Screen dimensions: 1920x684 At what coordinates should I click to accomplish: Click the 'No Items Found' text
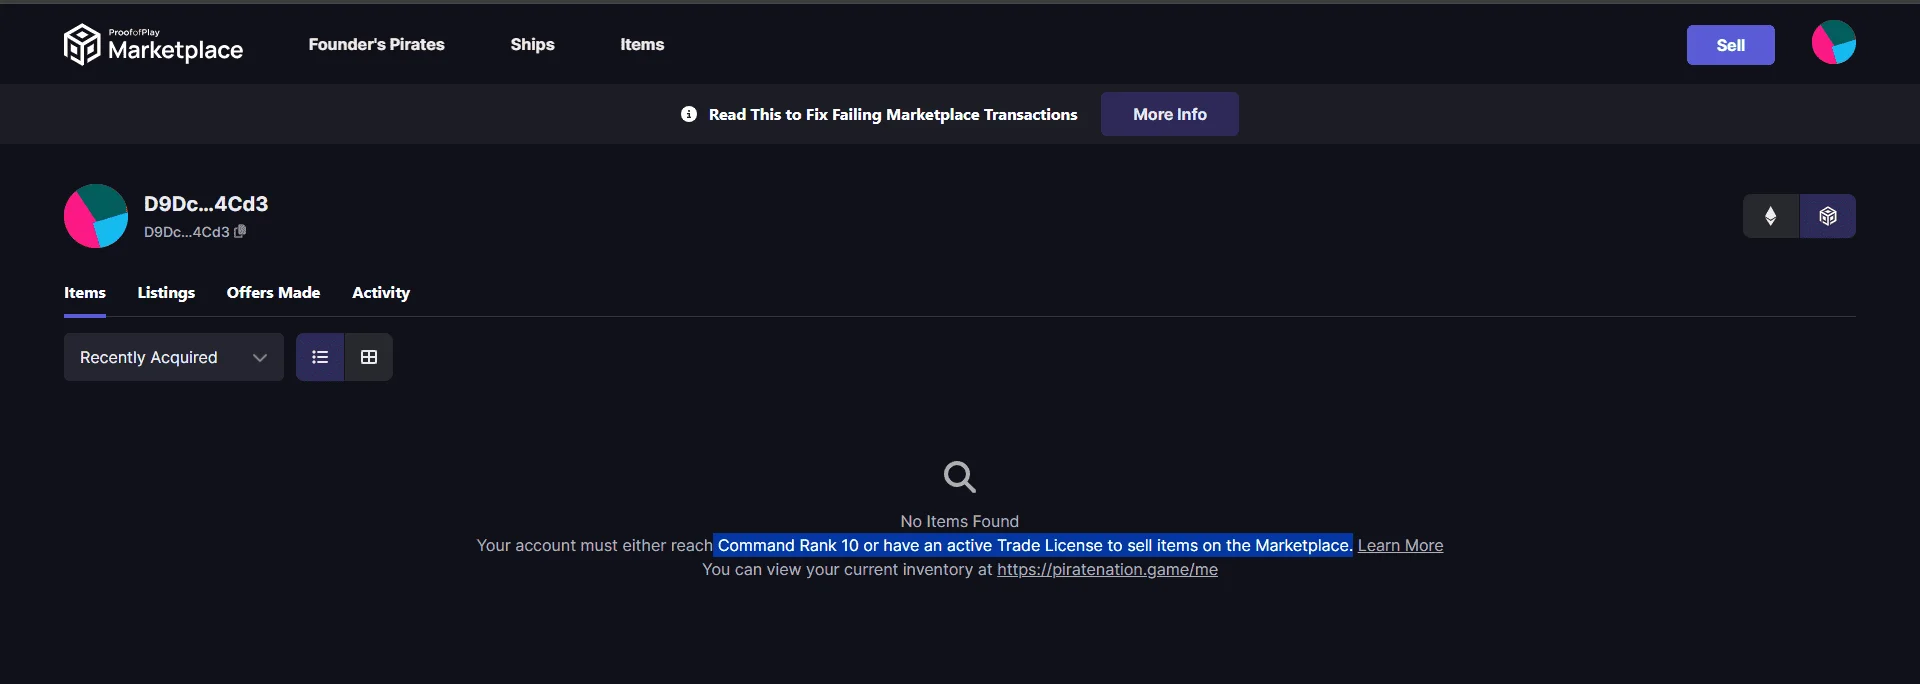click(x=960, y=521)
